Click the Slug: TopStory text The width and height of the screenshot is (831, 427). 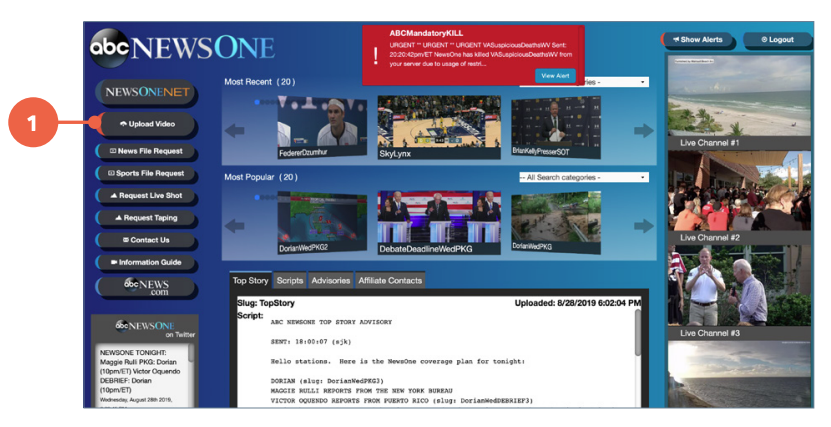[266, 304]
